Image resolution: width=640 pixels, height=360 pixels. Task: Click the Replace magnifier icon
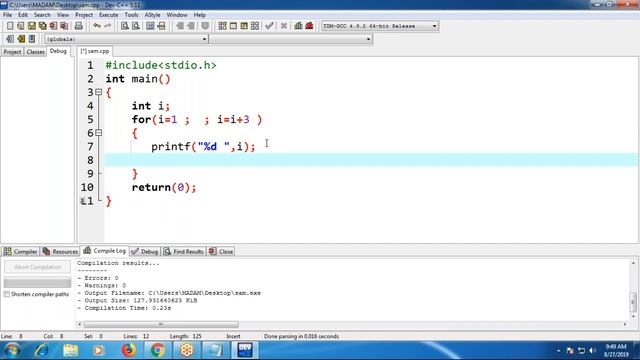coord(136,26)
